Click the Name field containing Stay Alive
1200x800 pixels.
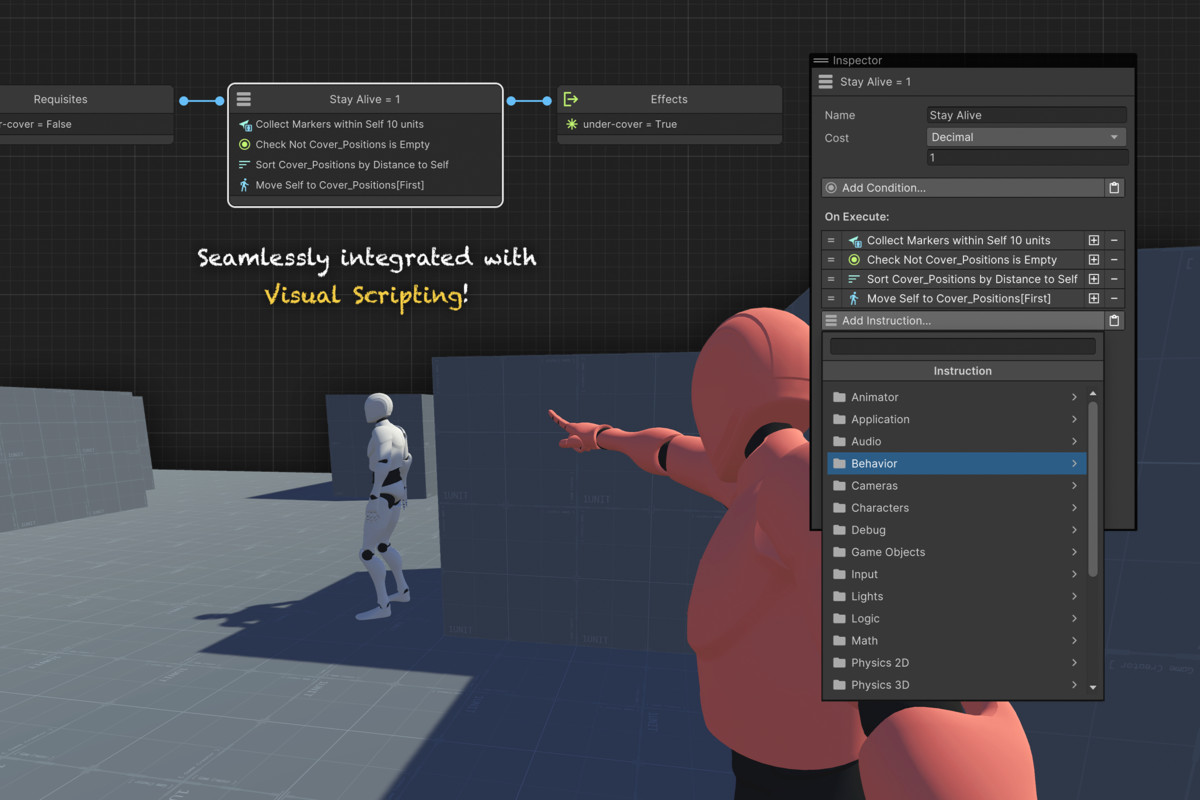point(1026,115)
